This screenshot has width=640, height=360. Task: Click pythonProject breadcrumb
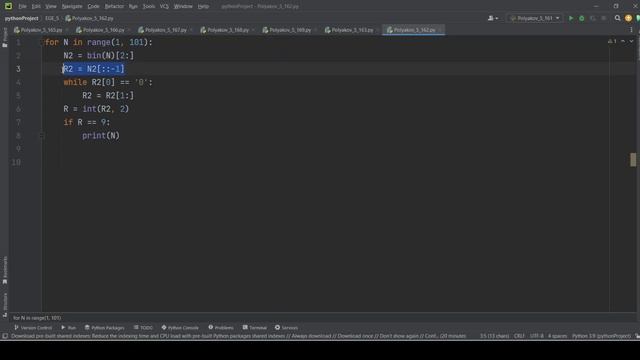pos(22,18)
